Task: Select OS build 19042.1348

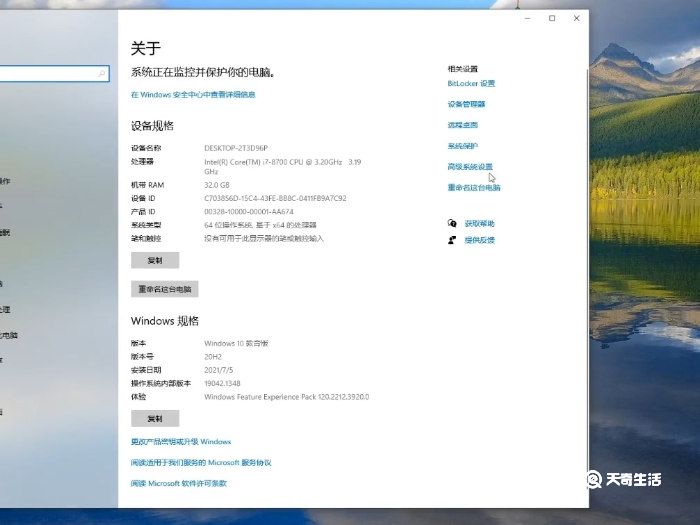Action: pyautogui.click(x=222, y=383)
